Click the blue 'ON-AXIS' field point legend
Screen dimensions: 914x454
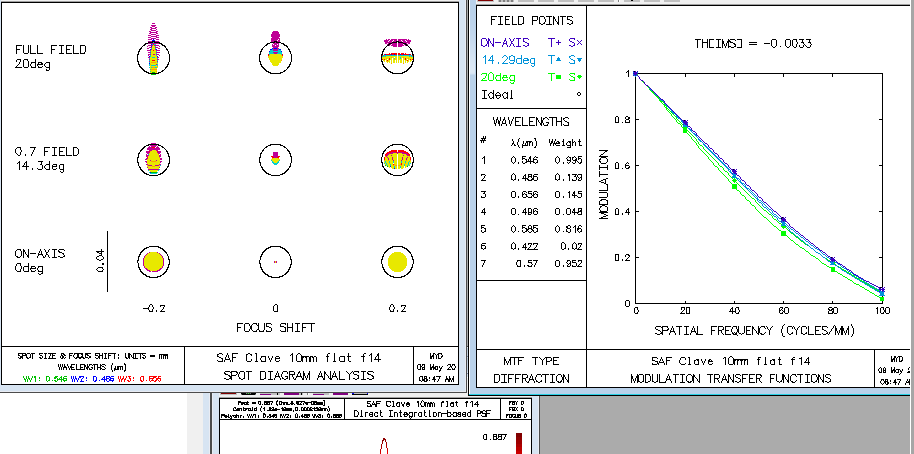pos(505,43)
